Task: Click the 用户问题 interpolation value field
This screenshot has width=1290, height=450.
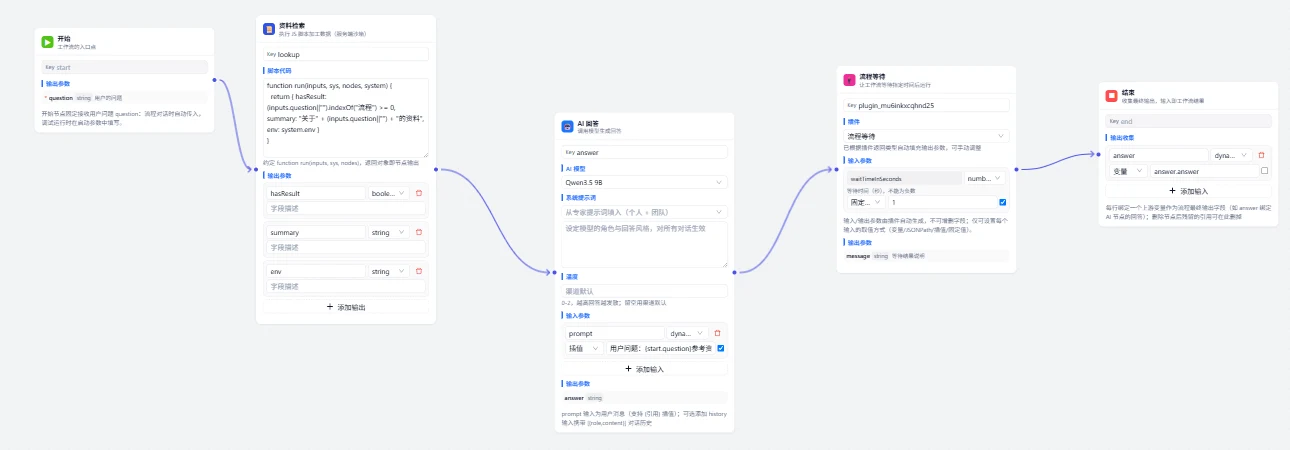Action: coord(659,348)
